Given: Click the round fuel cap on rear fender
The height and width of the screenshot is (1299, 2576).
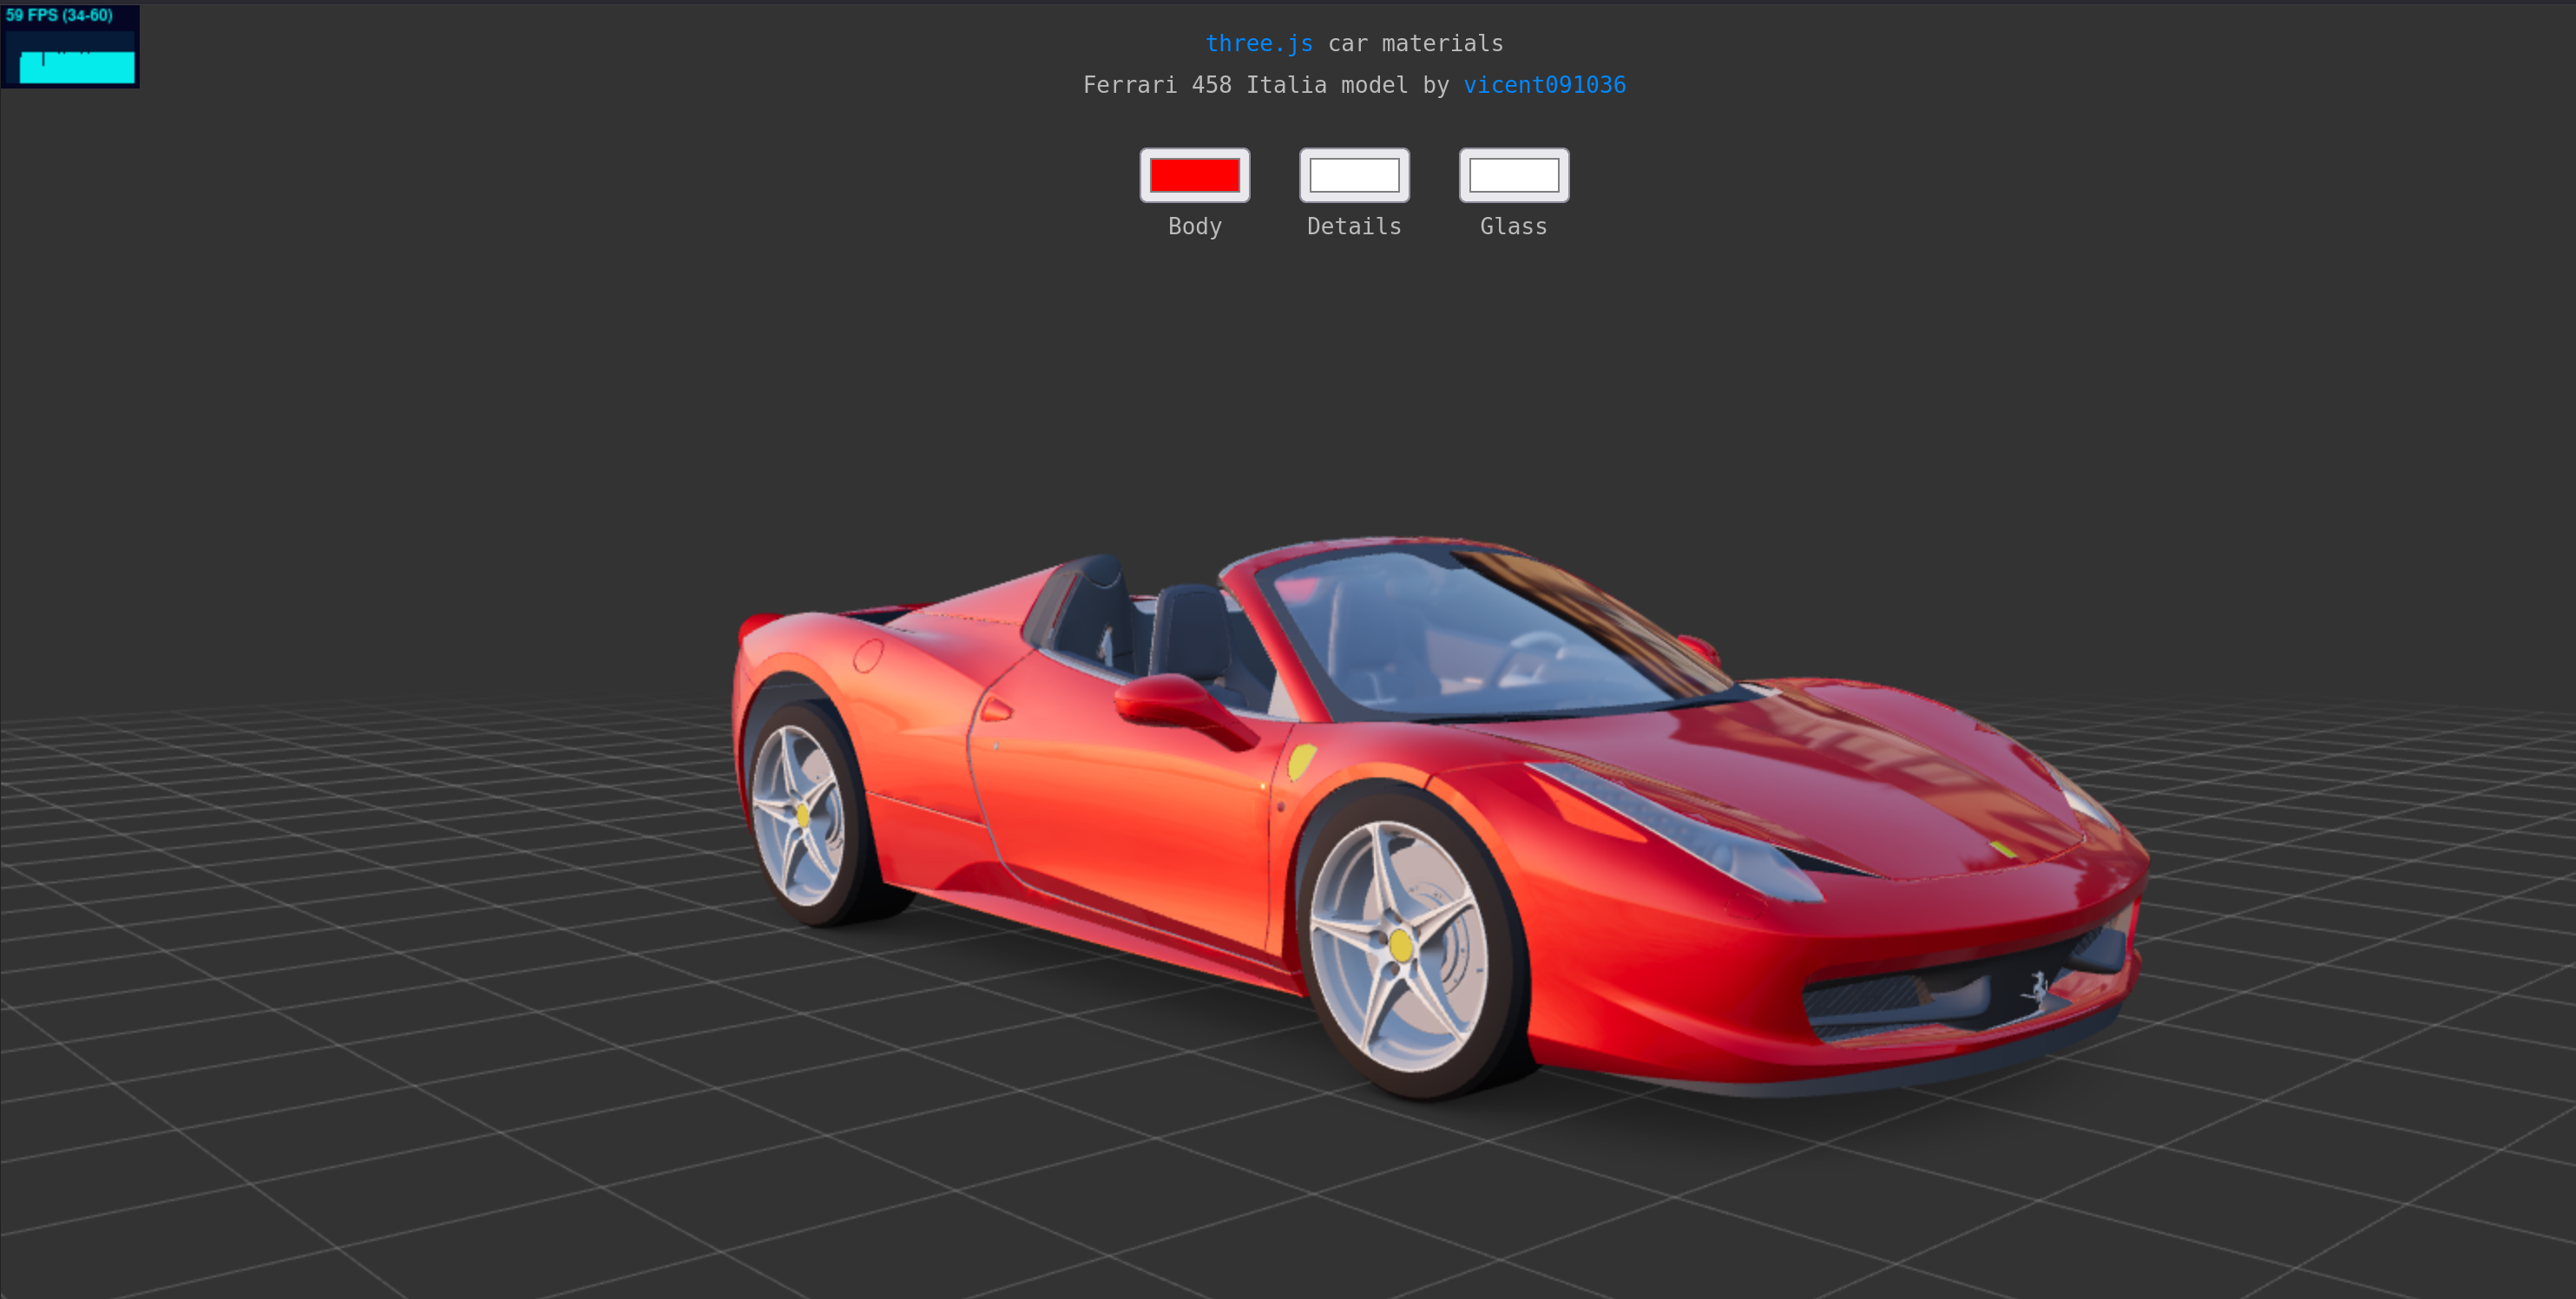Looking at the screenshot, I should coord(868,655).
